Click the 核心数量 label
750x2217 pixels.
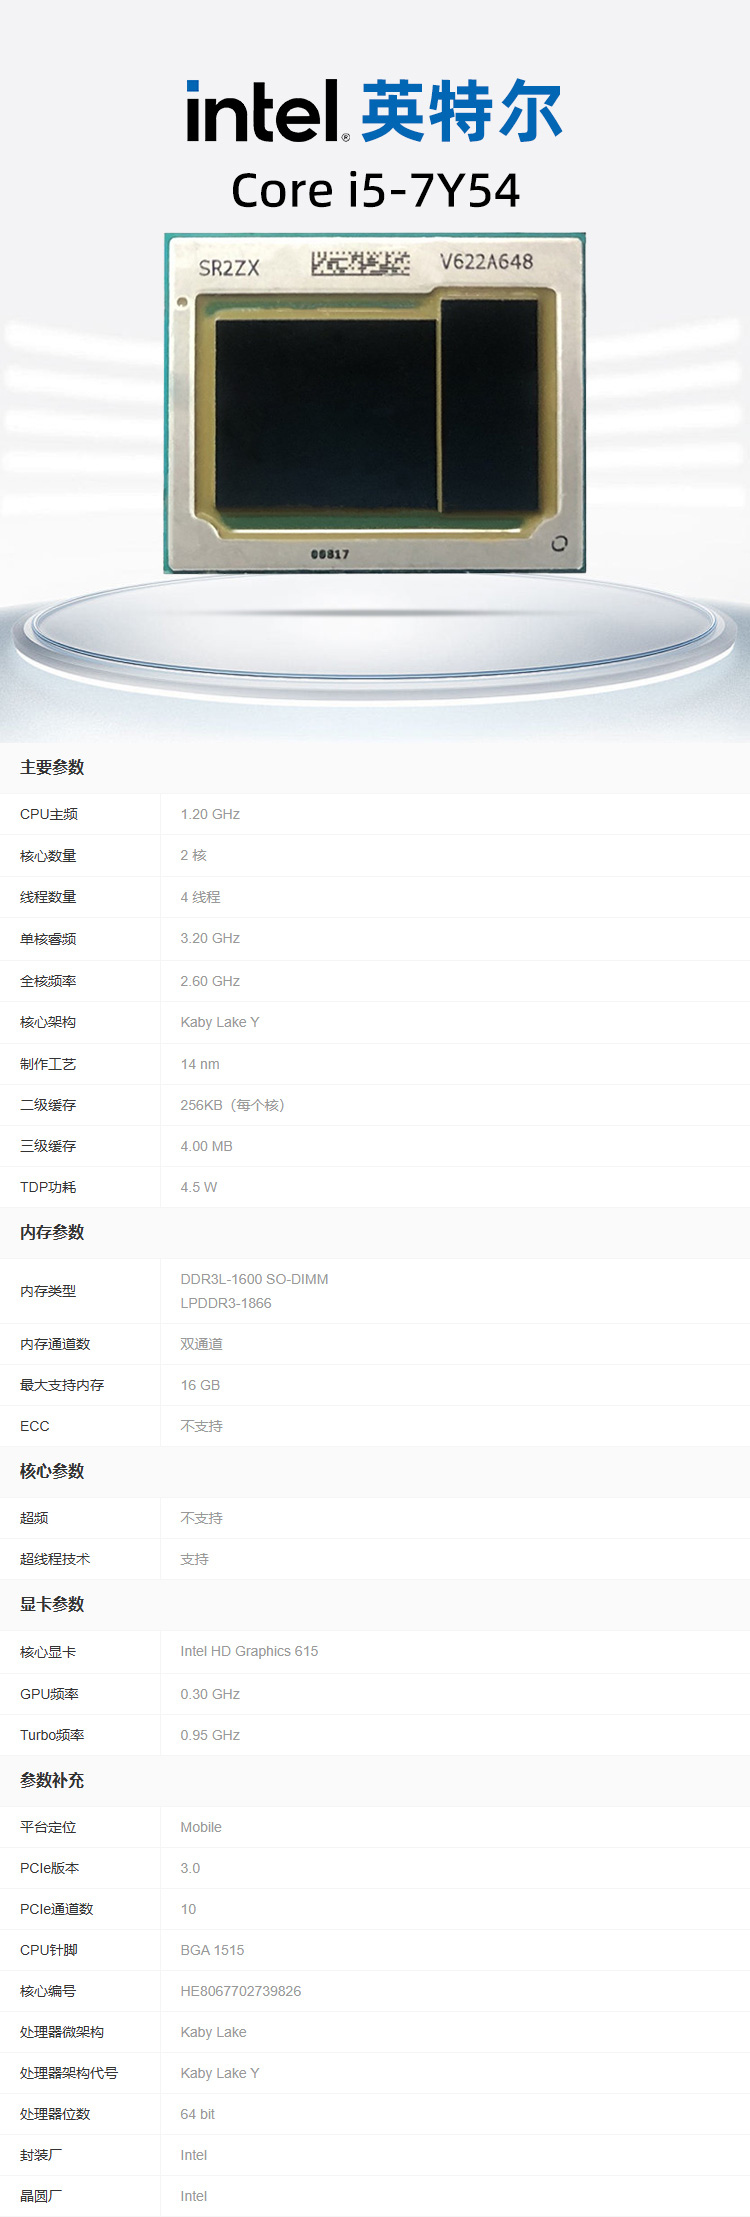pyautogui.click(x=48, y=856)
